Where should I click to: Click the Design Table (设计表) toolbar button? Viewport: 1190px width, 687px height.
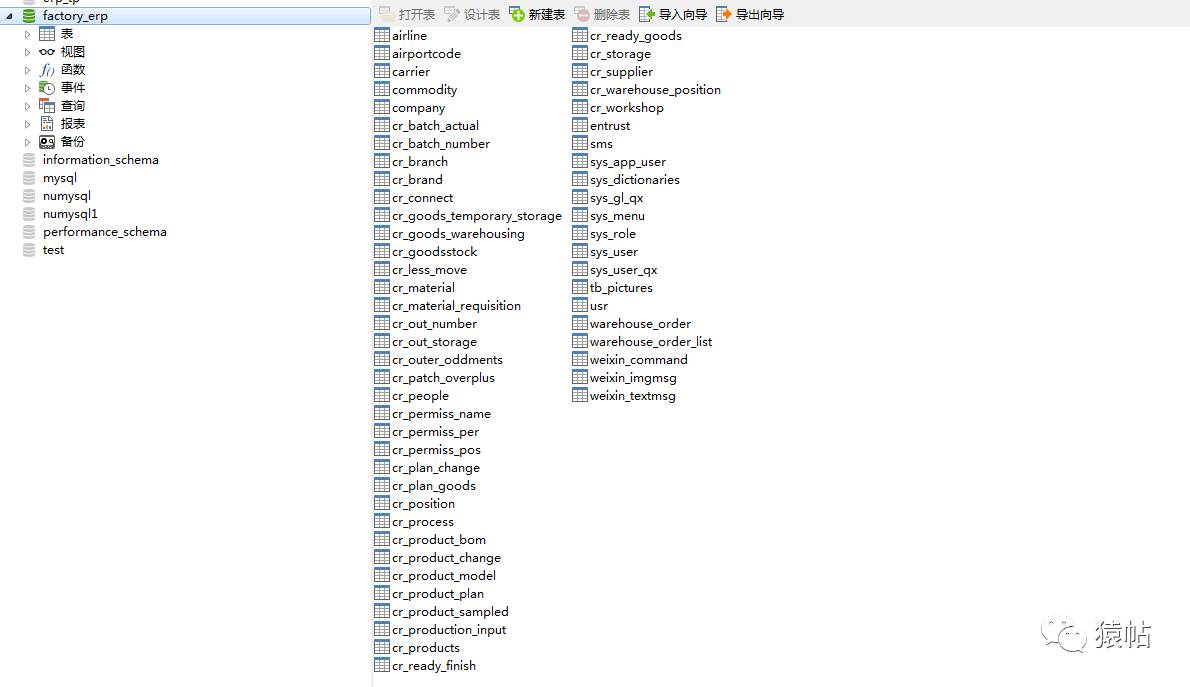click(472, 14)
